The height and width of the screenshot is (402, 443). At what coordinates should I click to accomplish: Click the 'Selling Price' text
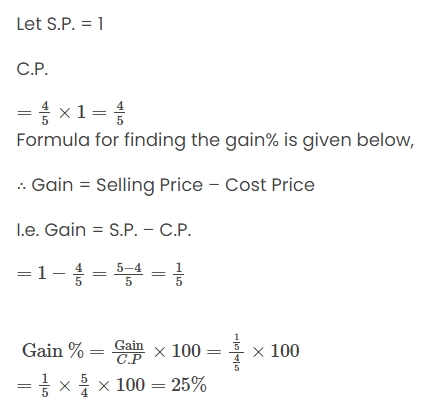point(149,185)
